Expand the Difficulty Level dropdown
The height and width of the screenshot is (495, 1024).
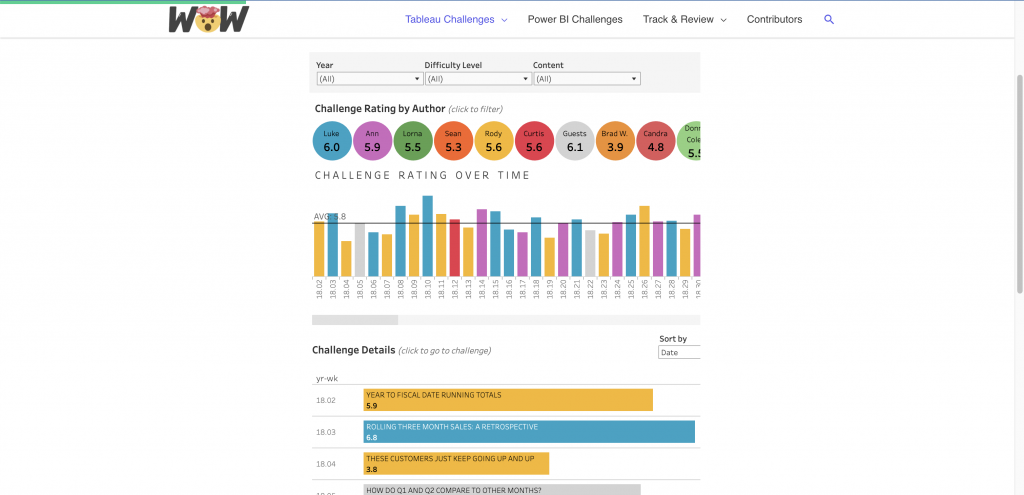tap(478, 79)
